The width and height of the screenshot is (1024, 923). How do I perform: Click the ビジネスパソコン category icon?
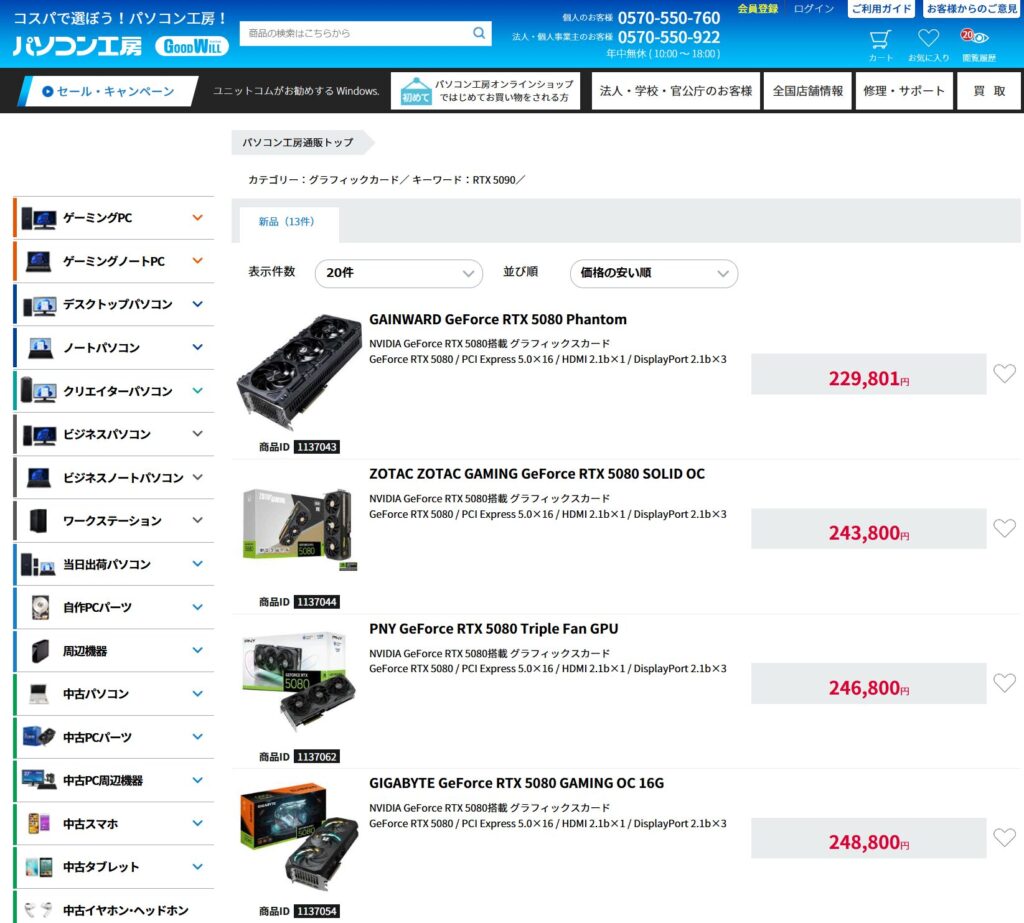(x=39, y=435)
